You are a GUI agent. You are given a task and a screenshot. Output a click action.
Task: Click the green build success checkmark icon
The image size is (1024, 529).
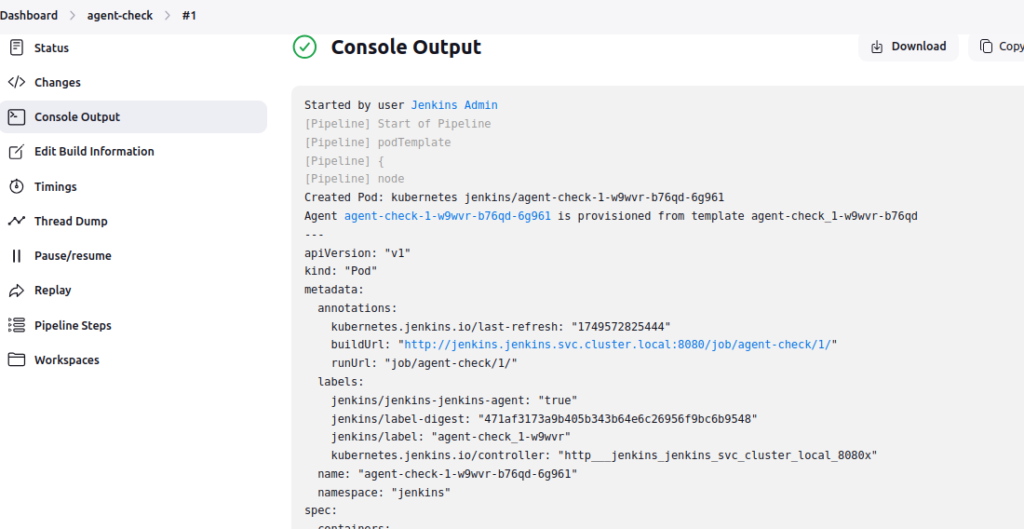(304, 47)
